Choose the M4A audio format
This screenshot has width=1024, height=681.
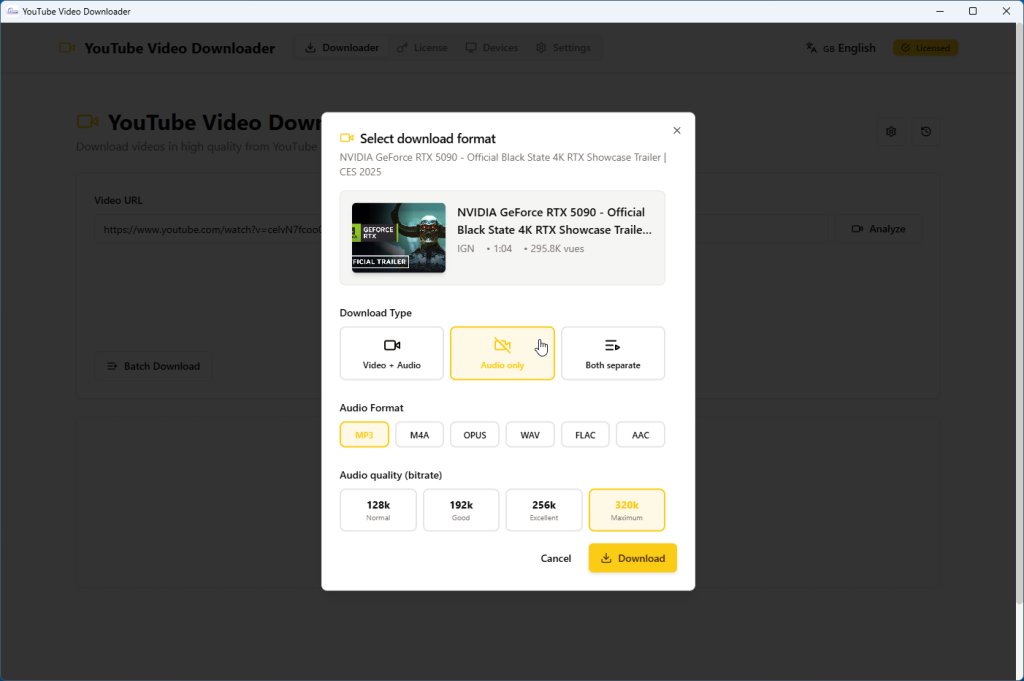[419, 434]
